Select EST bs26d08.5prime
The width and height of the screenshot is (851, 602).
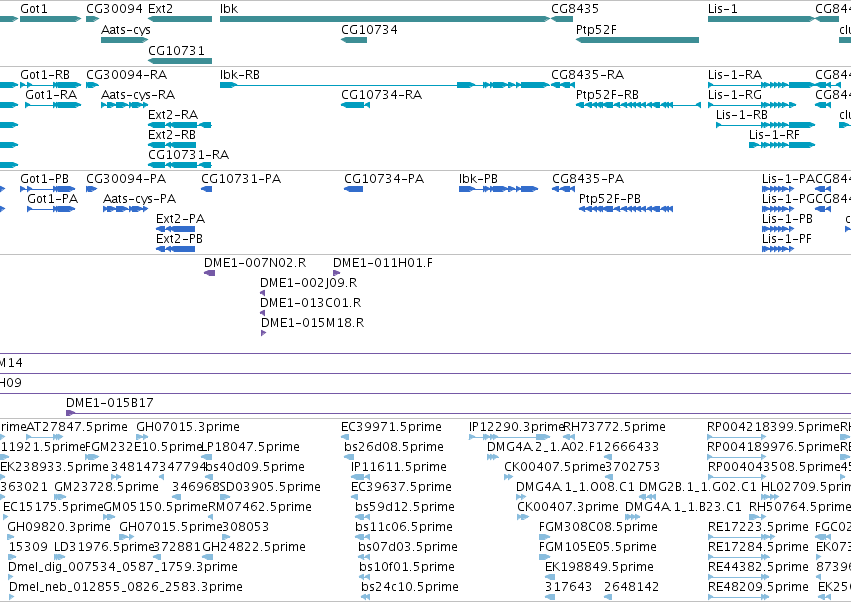[349, 457]
